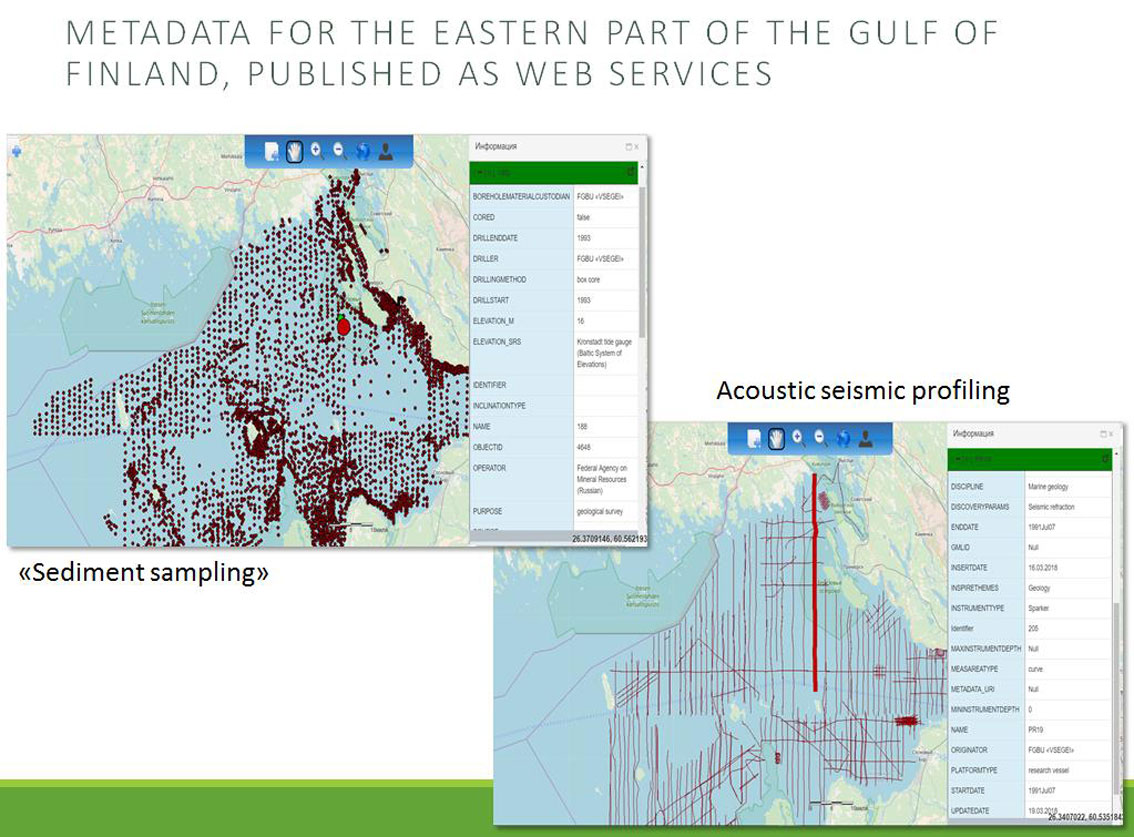
Task: Click the DRILLSTART row label
Action: pyautogui.click(x=491, y=300)
